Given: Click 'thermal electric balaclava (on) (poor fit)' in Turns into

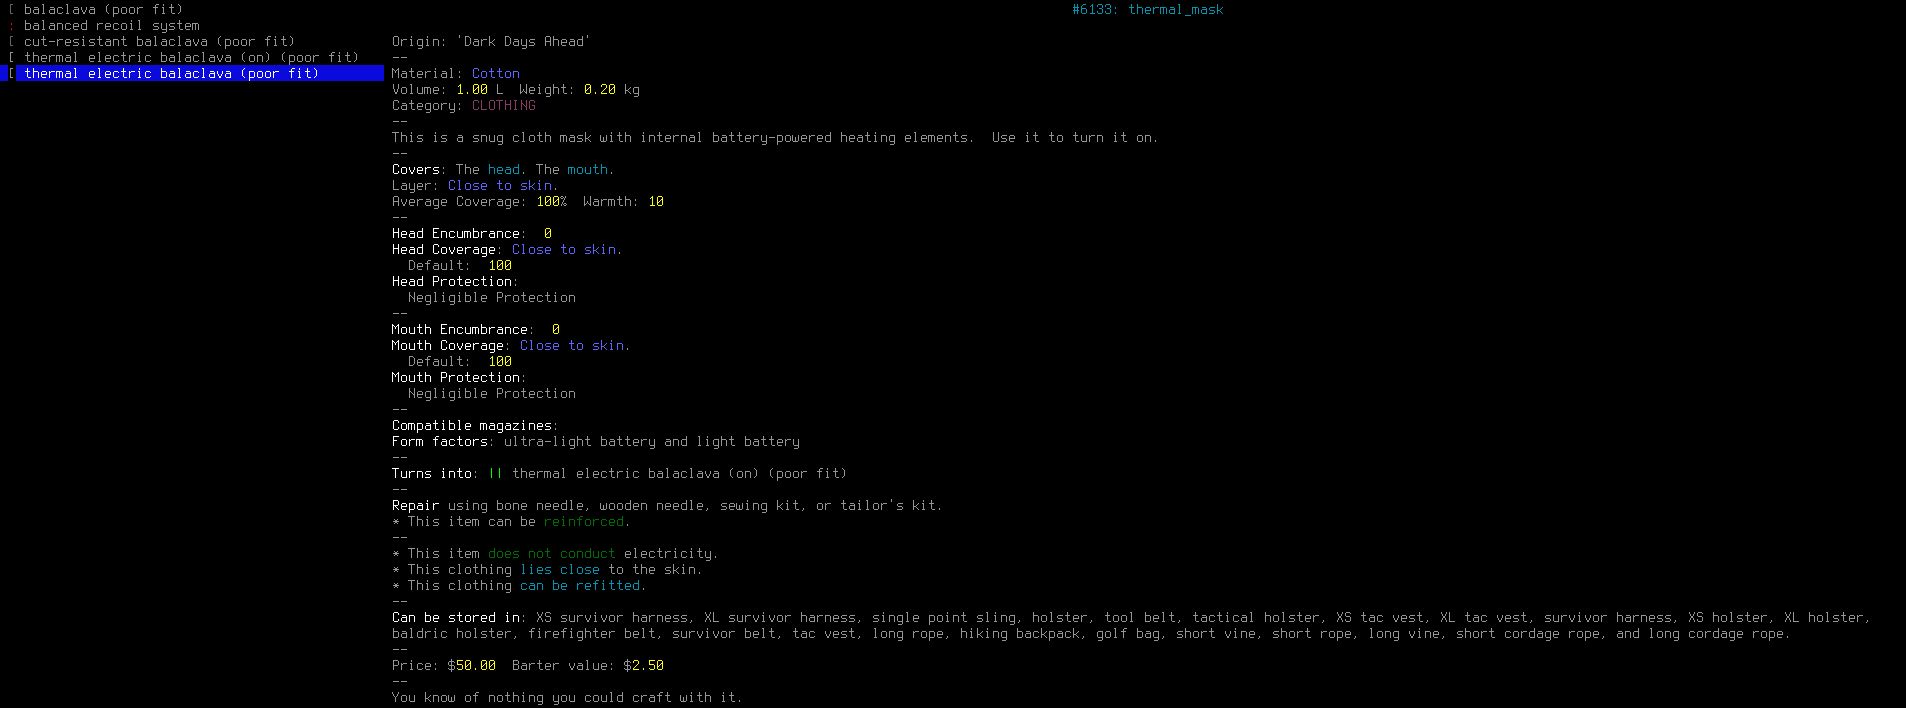Looking at the screenshot, I should tap(679, 474).
